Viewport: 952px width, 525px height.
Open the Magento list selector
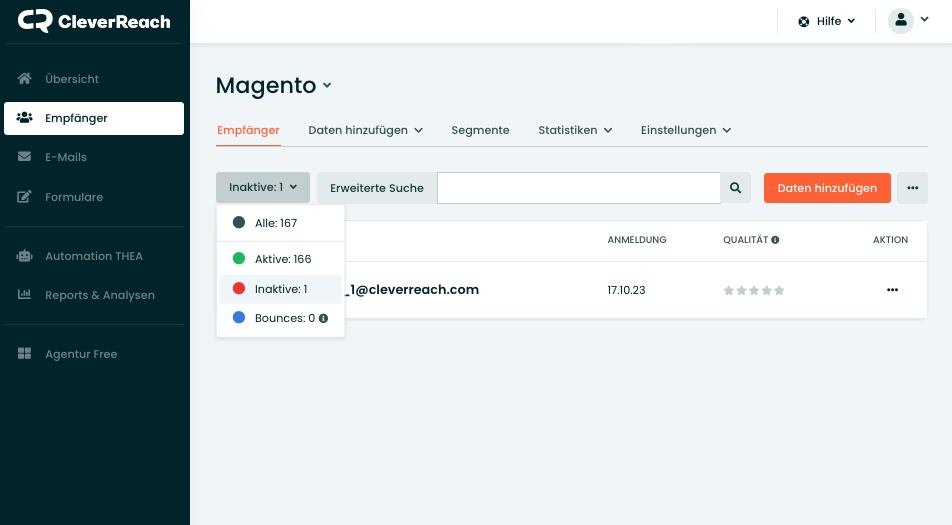coord(274,85)
